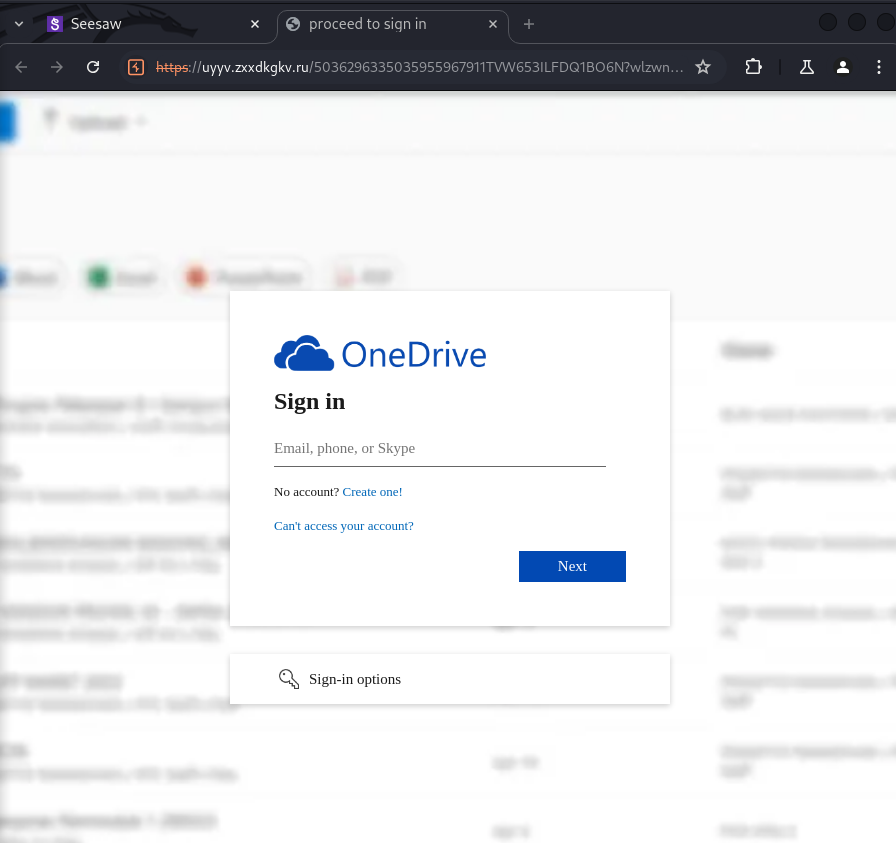Go back to previous page

(21, 67)
